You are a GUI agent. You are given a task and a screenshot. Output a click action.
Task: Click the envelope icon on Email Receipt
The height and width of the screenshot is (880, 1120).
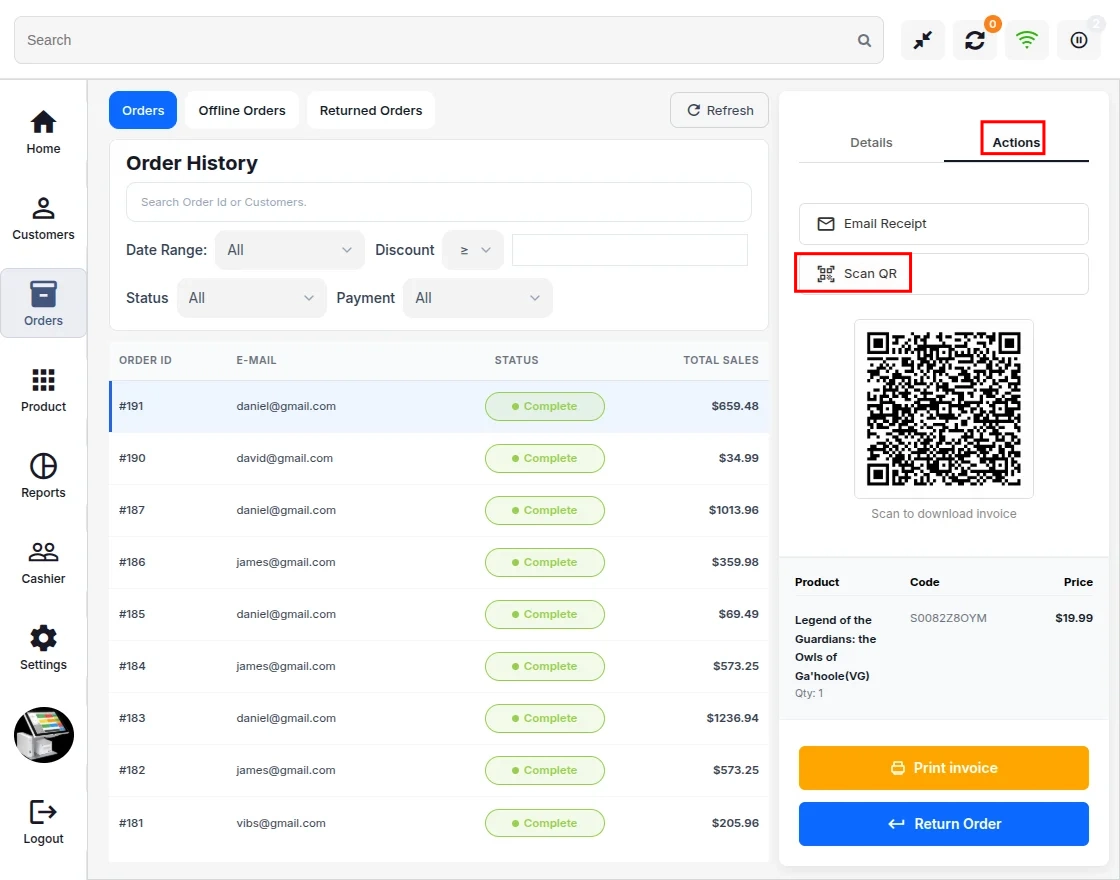(826, 224)
